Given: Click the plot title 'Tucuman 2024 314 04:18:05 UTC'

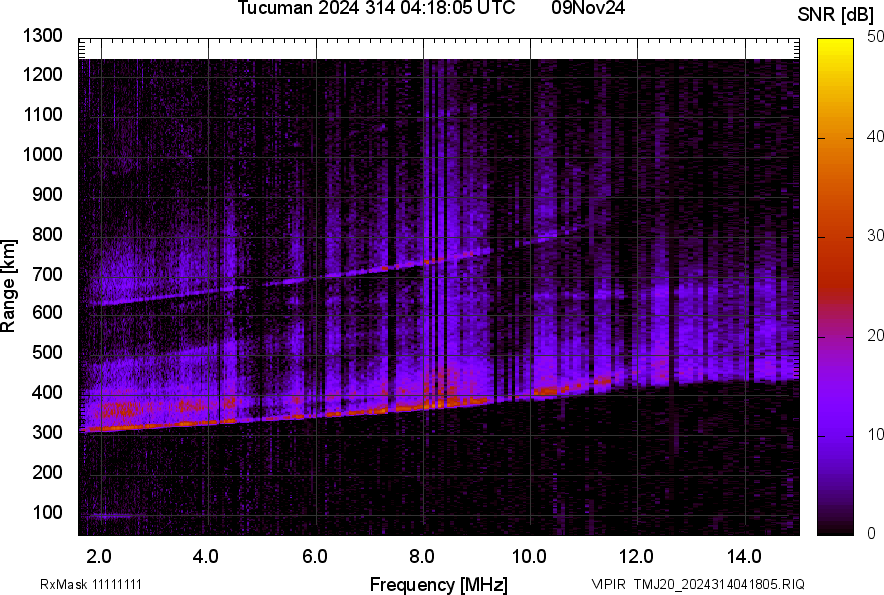Looking at the screenshot, I should pyautogui.click(x=376, y=9).
